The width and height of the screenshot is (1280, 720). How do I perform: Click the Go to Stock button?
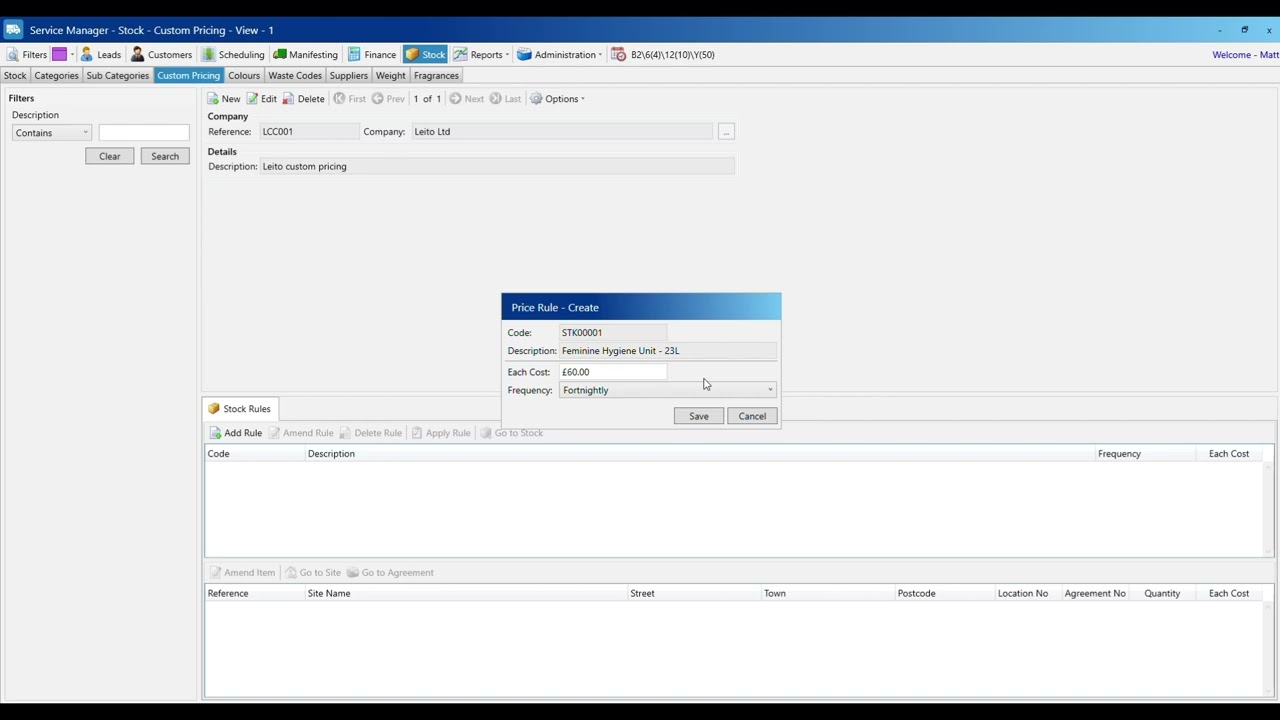coord(511,433)
